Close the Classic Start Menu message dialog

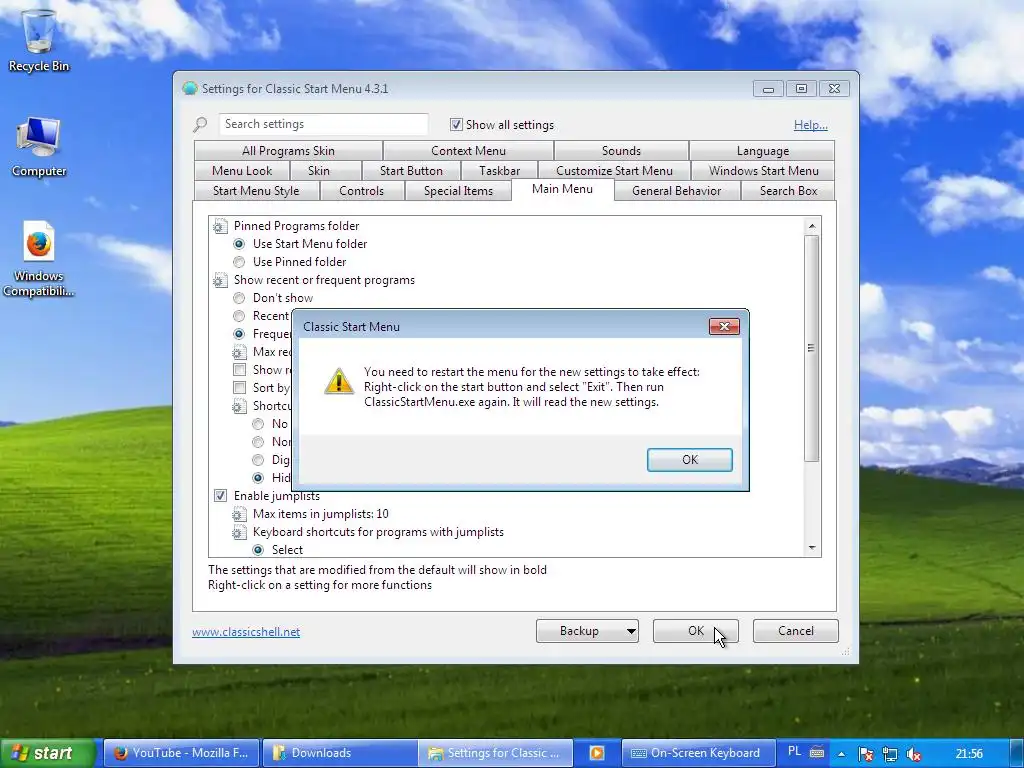[724, 327]
